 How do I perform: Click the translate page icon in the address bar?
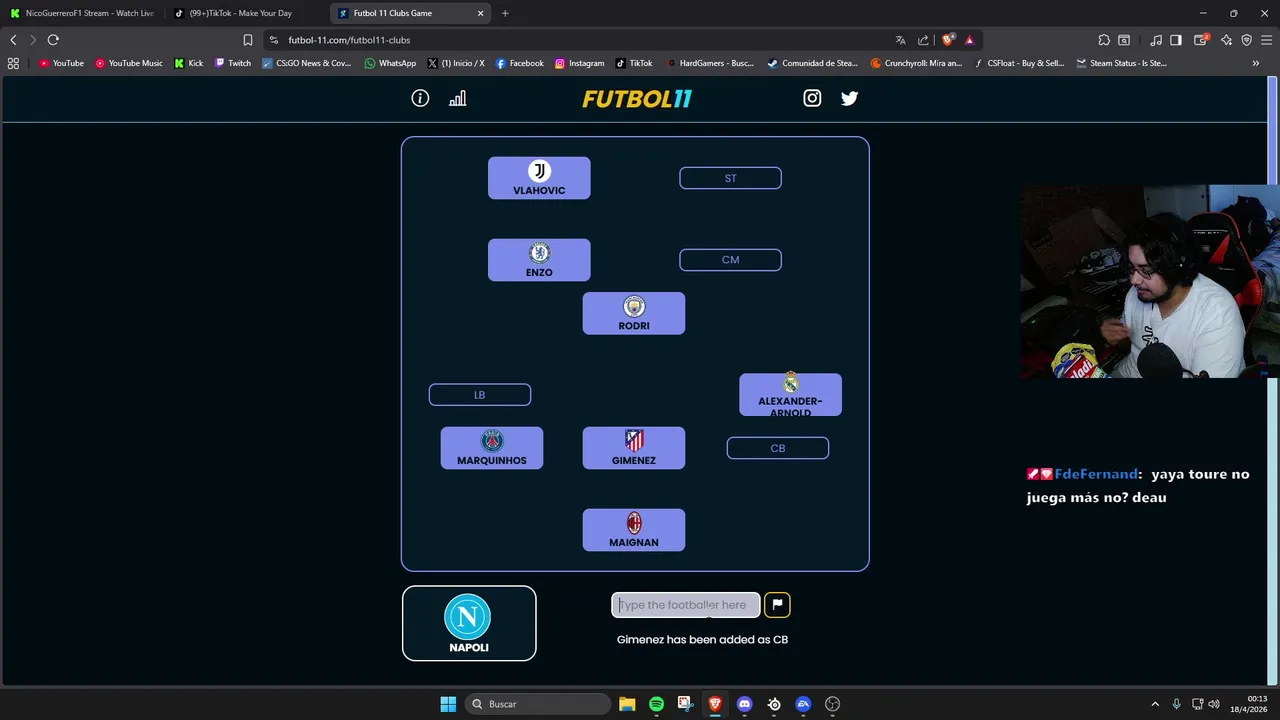[900, 40]
